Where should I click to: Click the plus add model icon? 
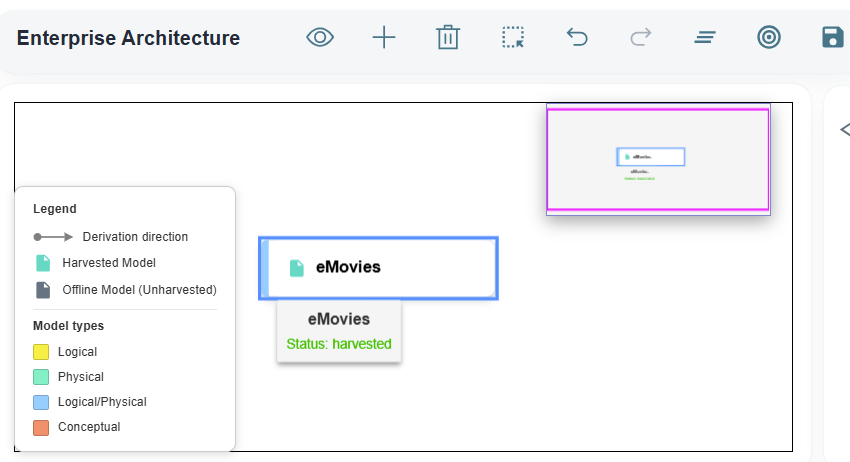(384, 37)
